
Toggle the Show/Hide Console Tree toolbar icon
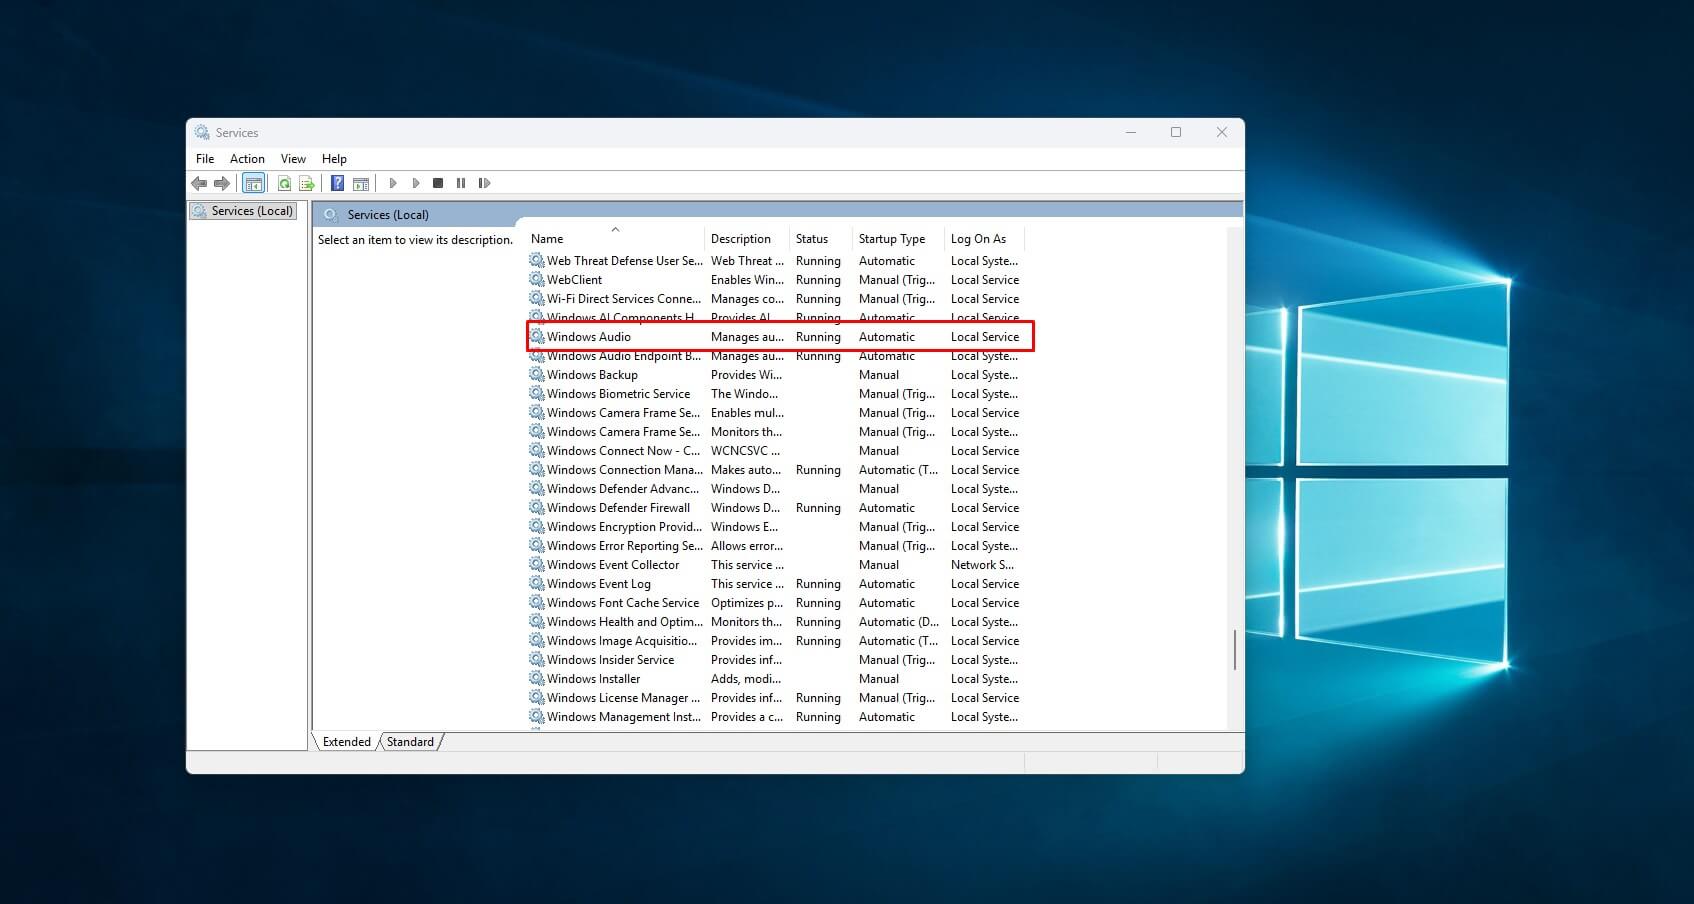click(254, 183)
